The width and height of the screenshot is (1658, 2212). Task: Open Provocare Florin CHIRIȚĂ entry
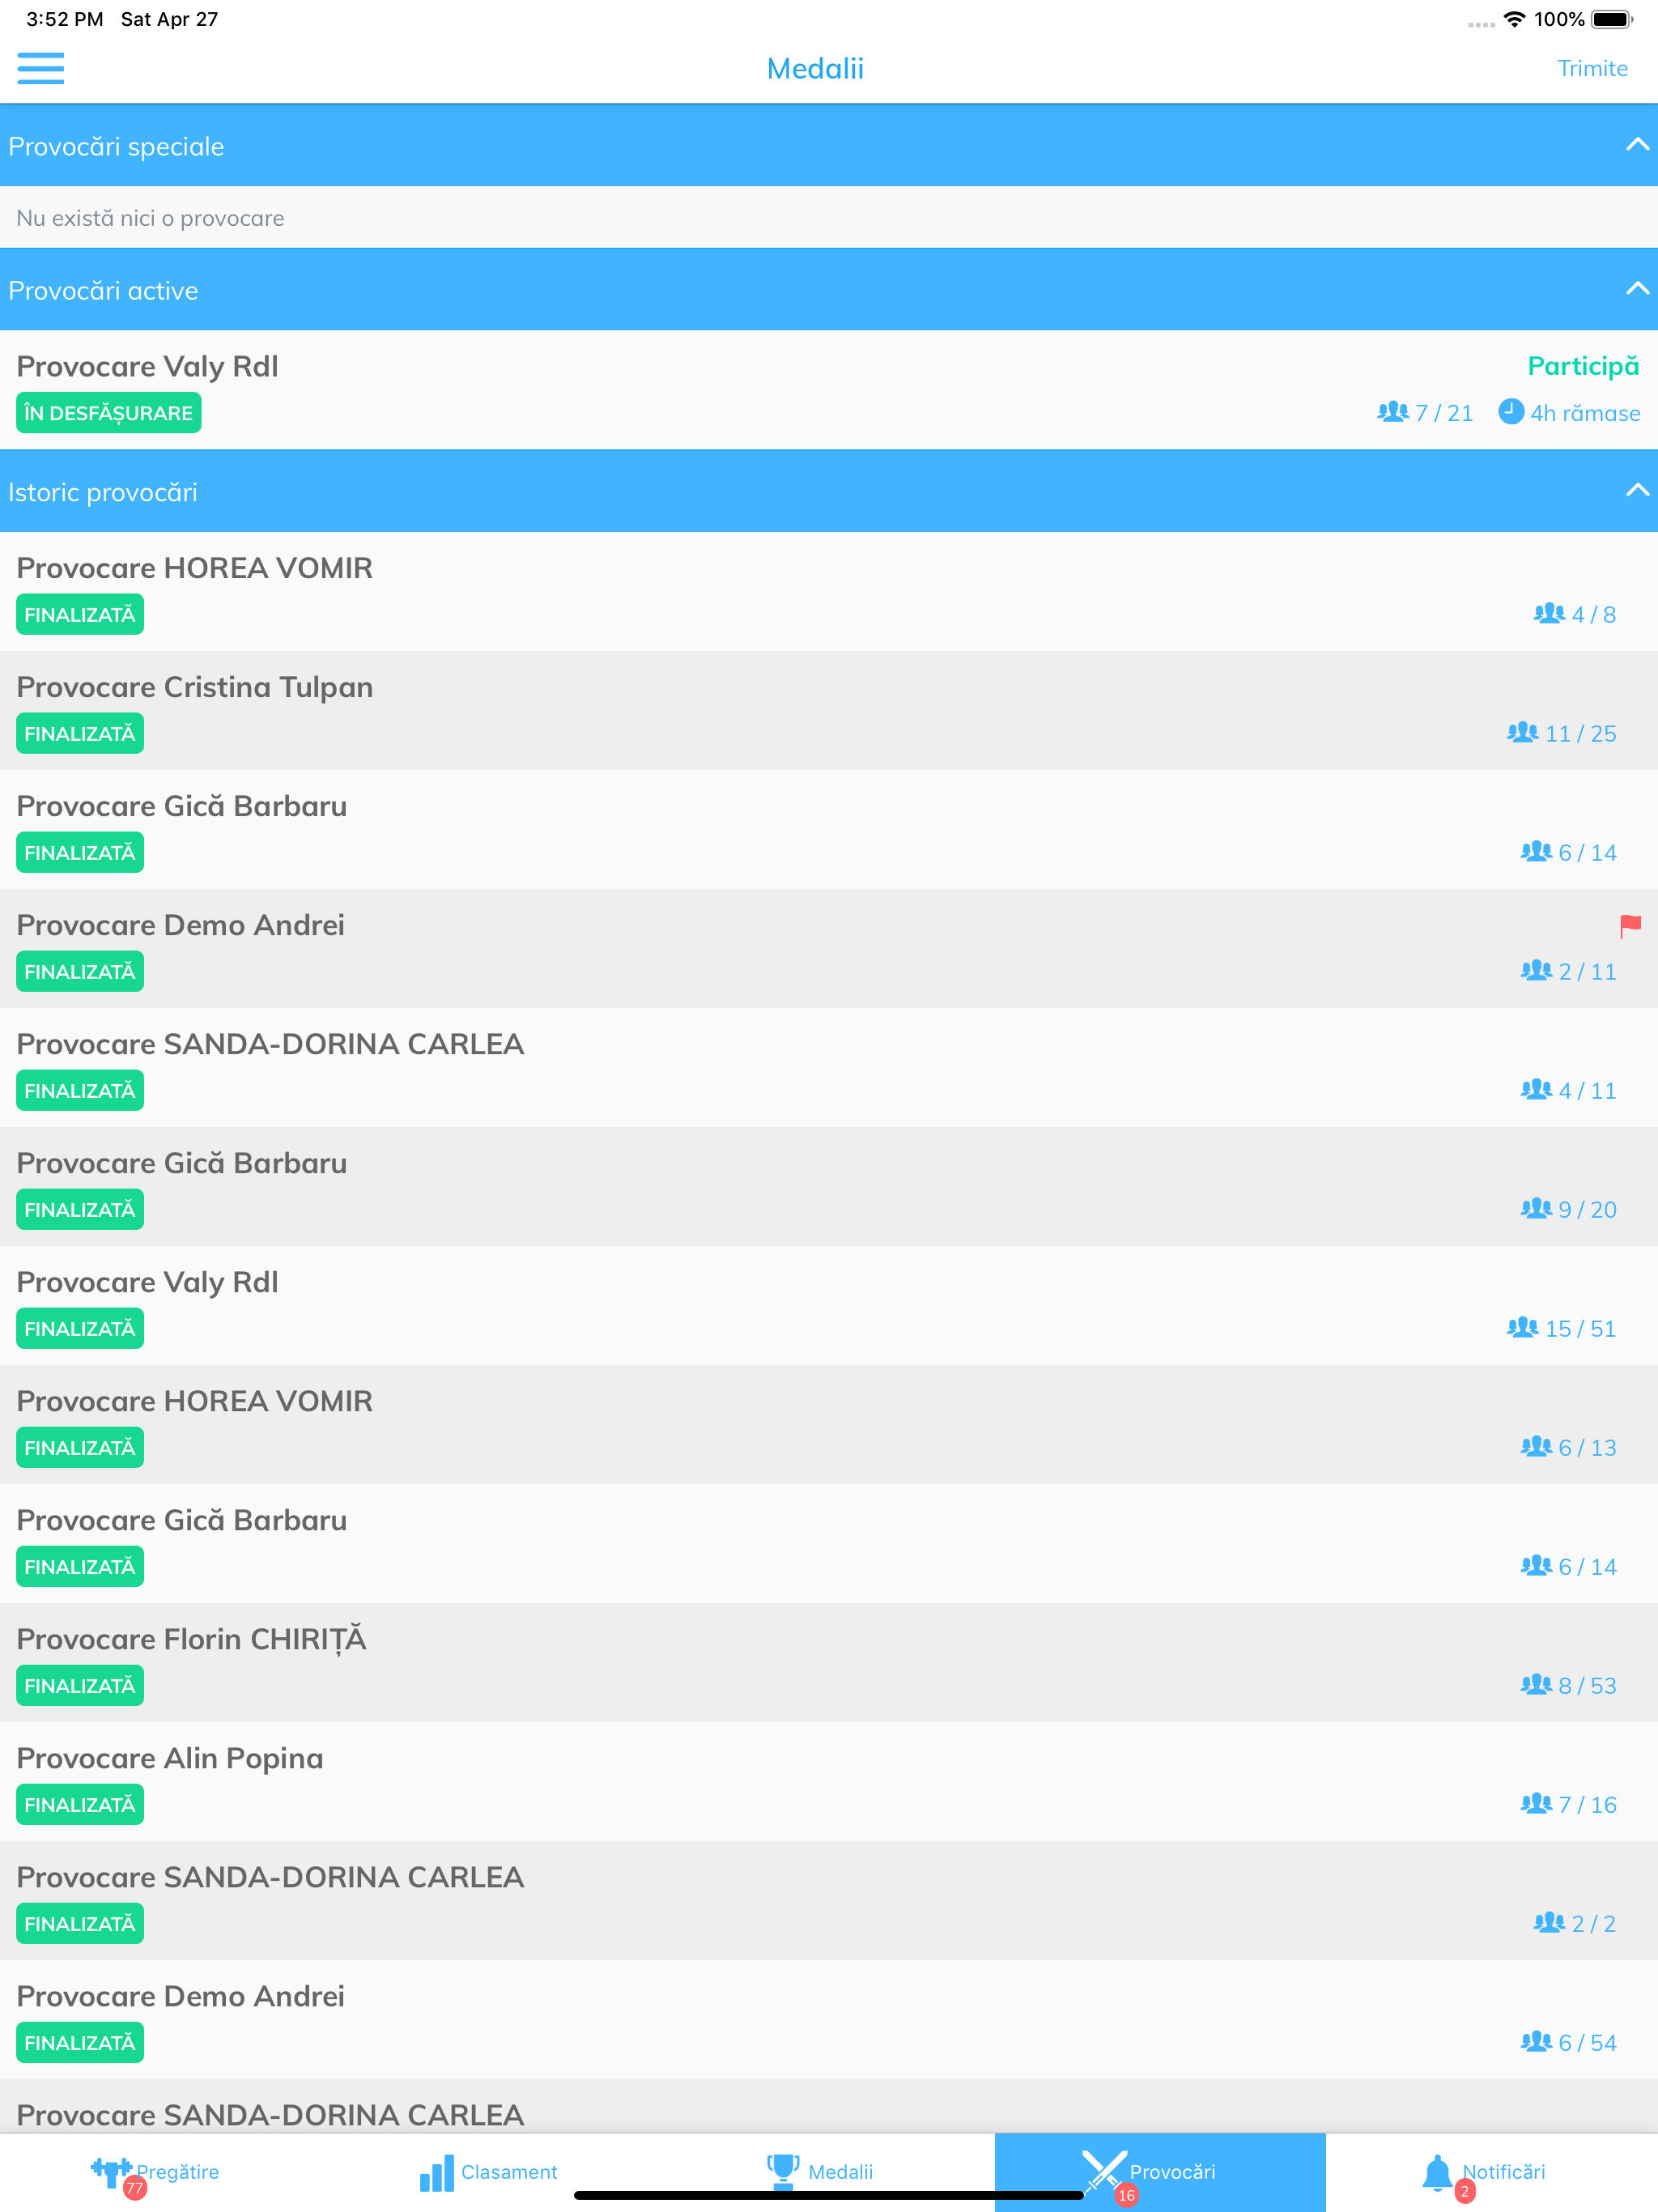[829, 1662]
